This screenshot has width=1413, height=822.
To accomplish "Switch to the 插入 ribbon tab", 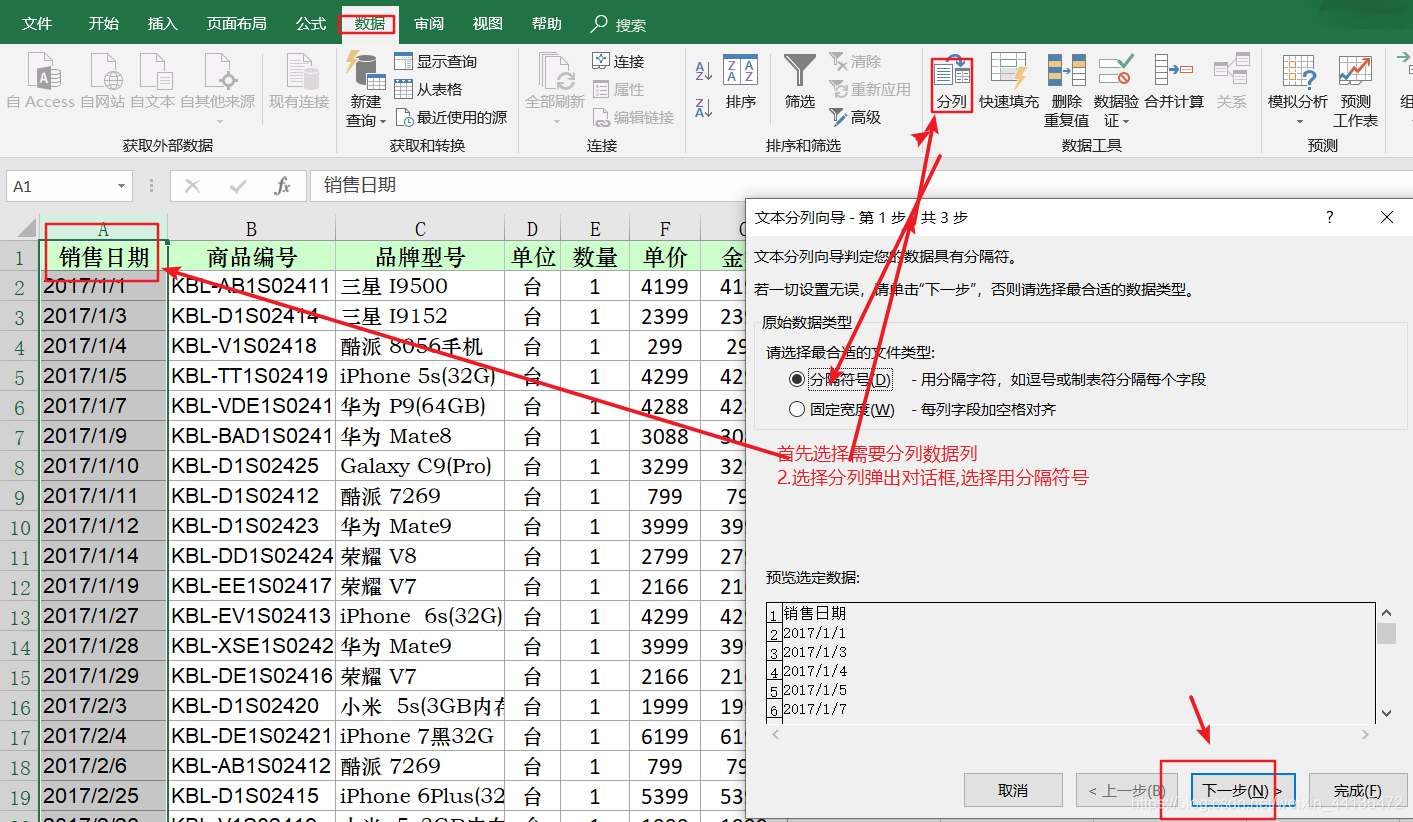I will click(x=162, y=23).
